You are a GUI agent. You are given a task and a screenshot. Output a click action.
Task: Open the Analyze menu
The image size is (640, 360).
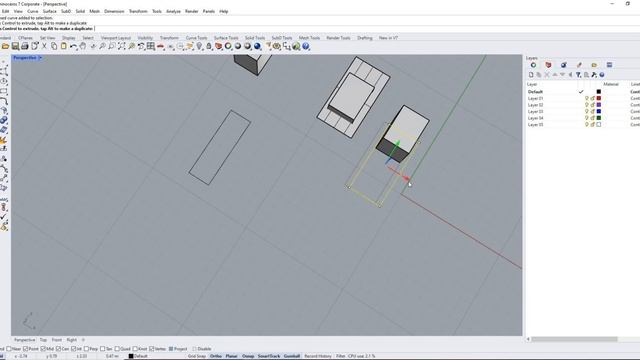pos(173,11)
